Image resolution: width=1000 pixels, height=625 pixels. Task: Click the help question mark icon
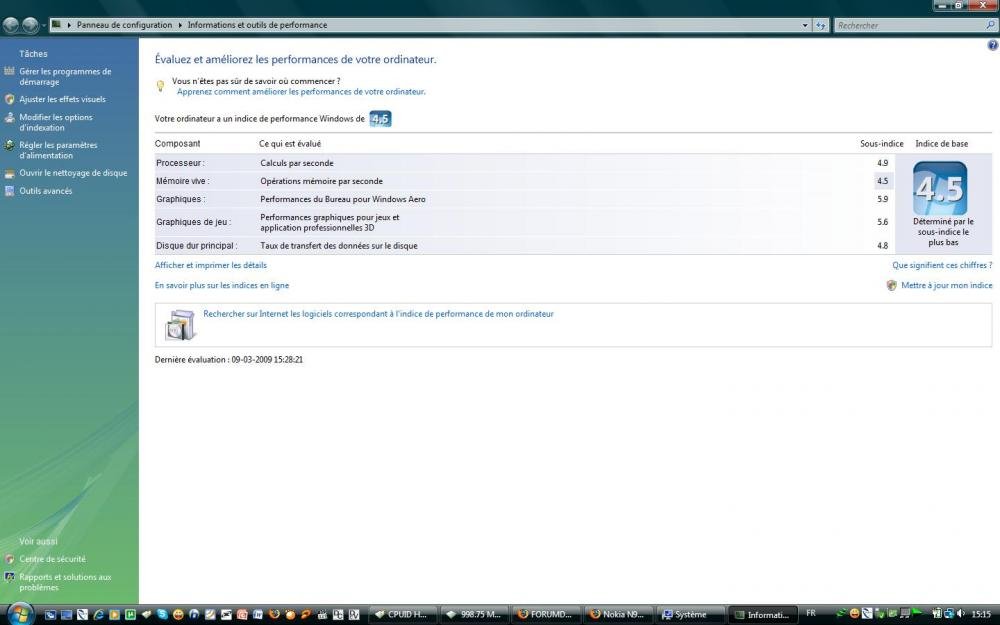[x=992, y=45]
